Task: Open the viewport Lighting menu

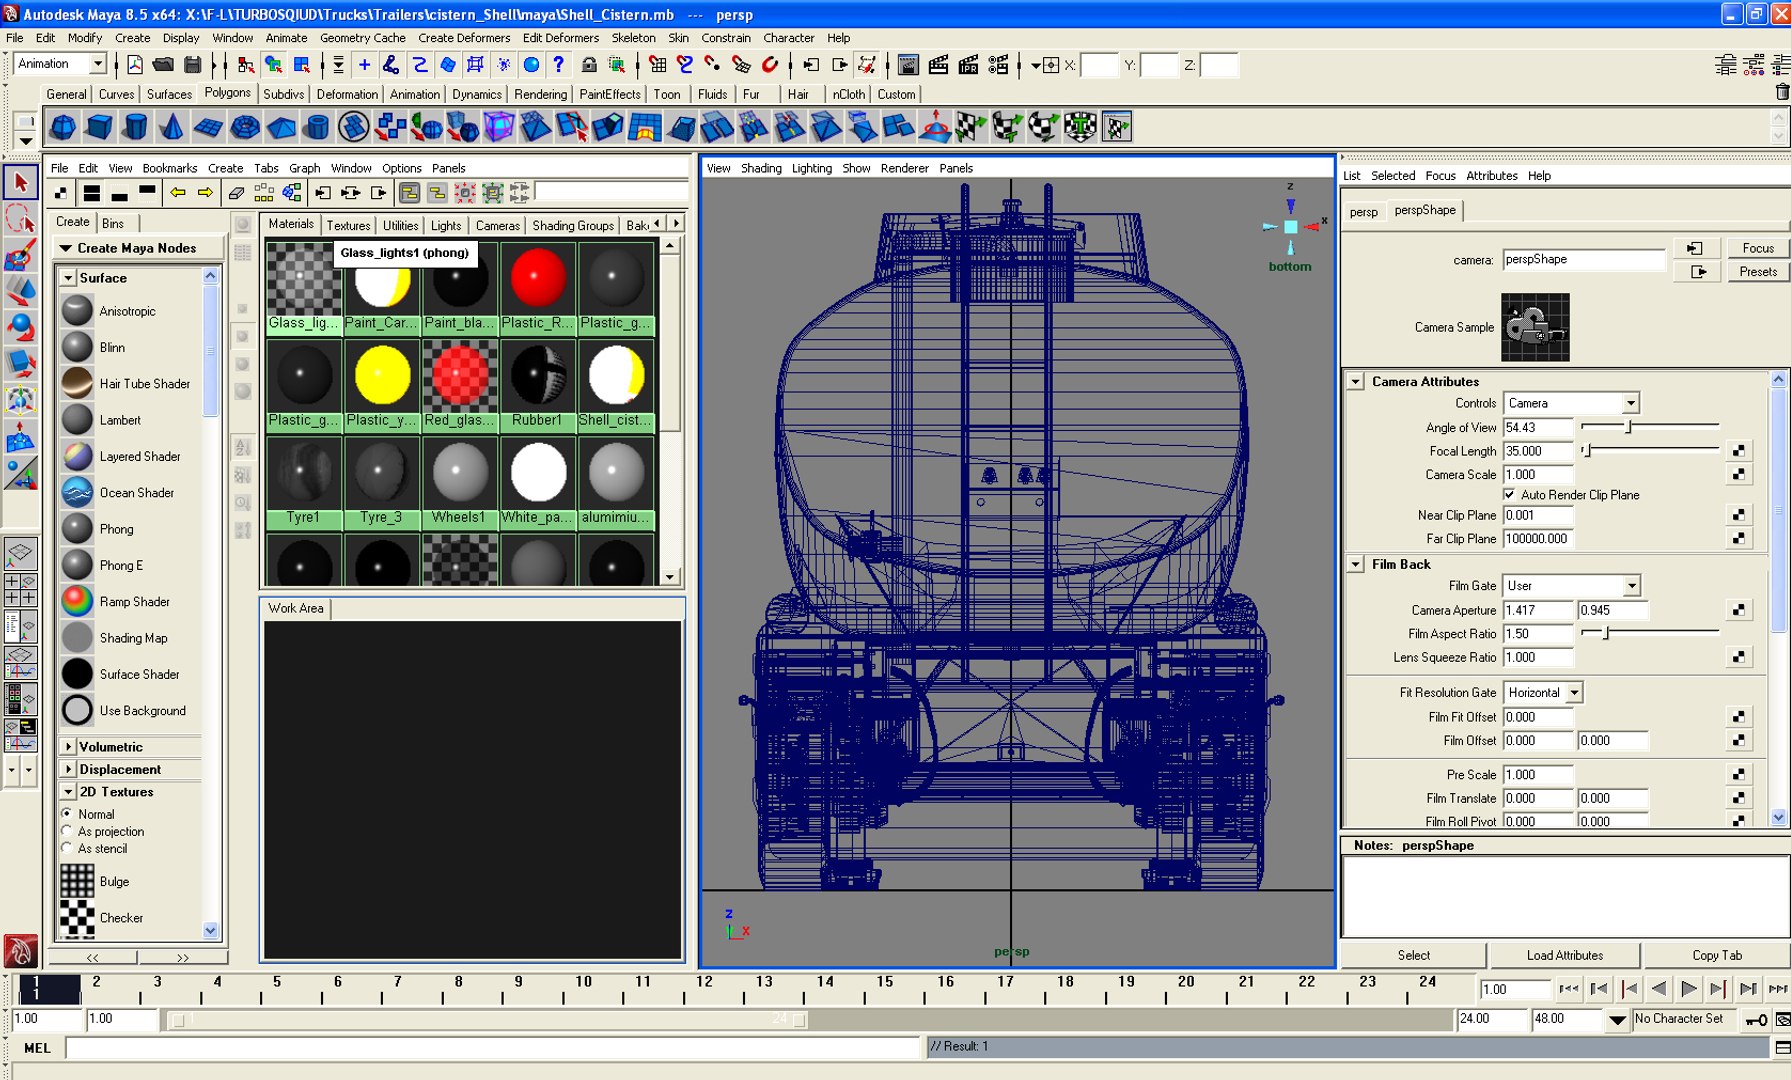Action: click(812, 168)
